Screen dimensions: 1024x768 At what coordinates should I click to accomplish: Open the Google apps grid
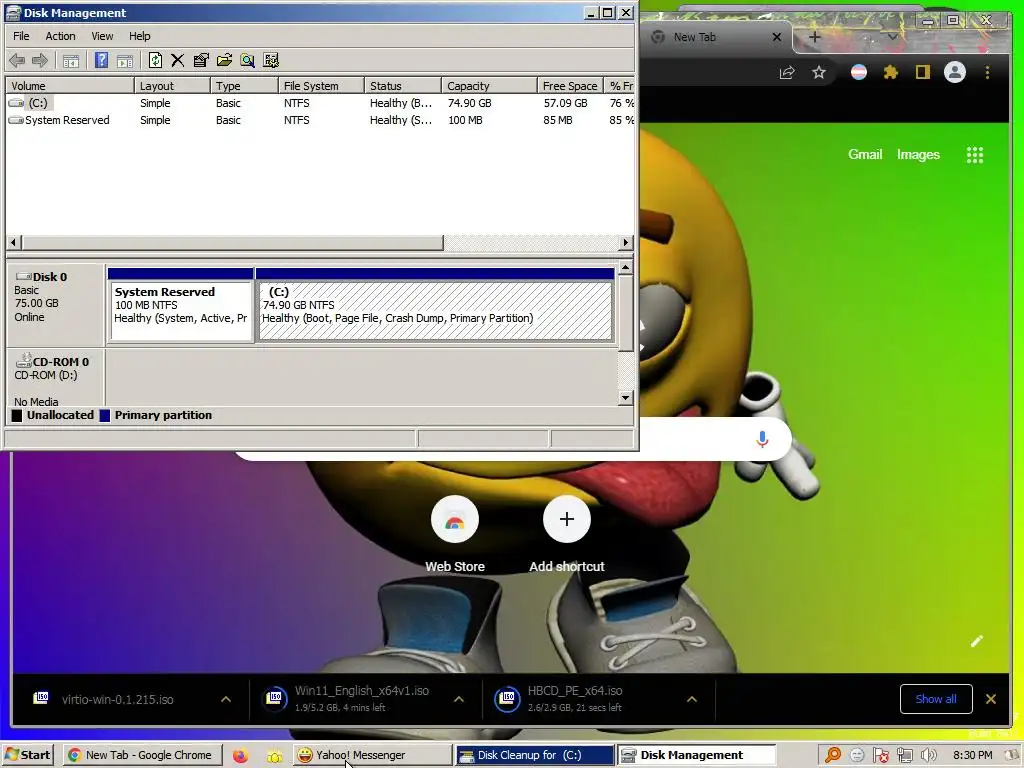974,155
